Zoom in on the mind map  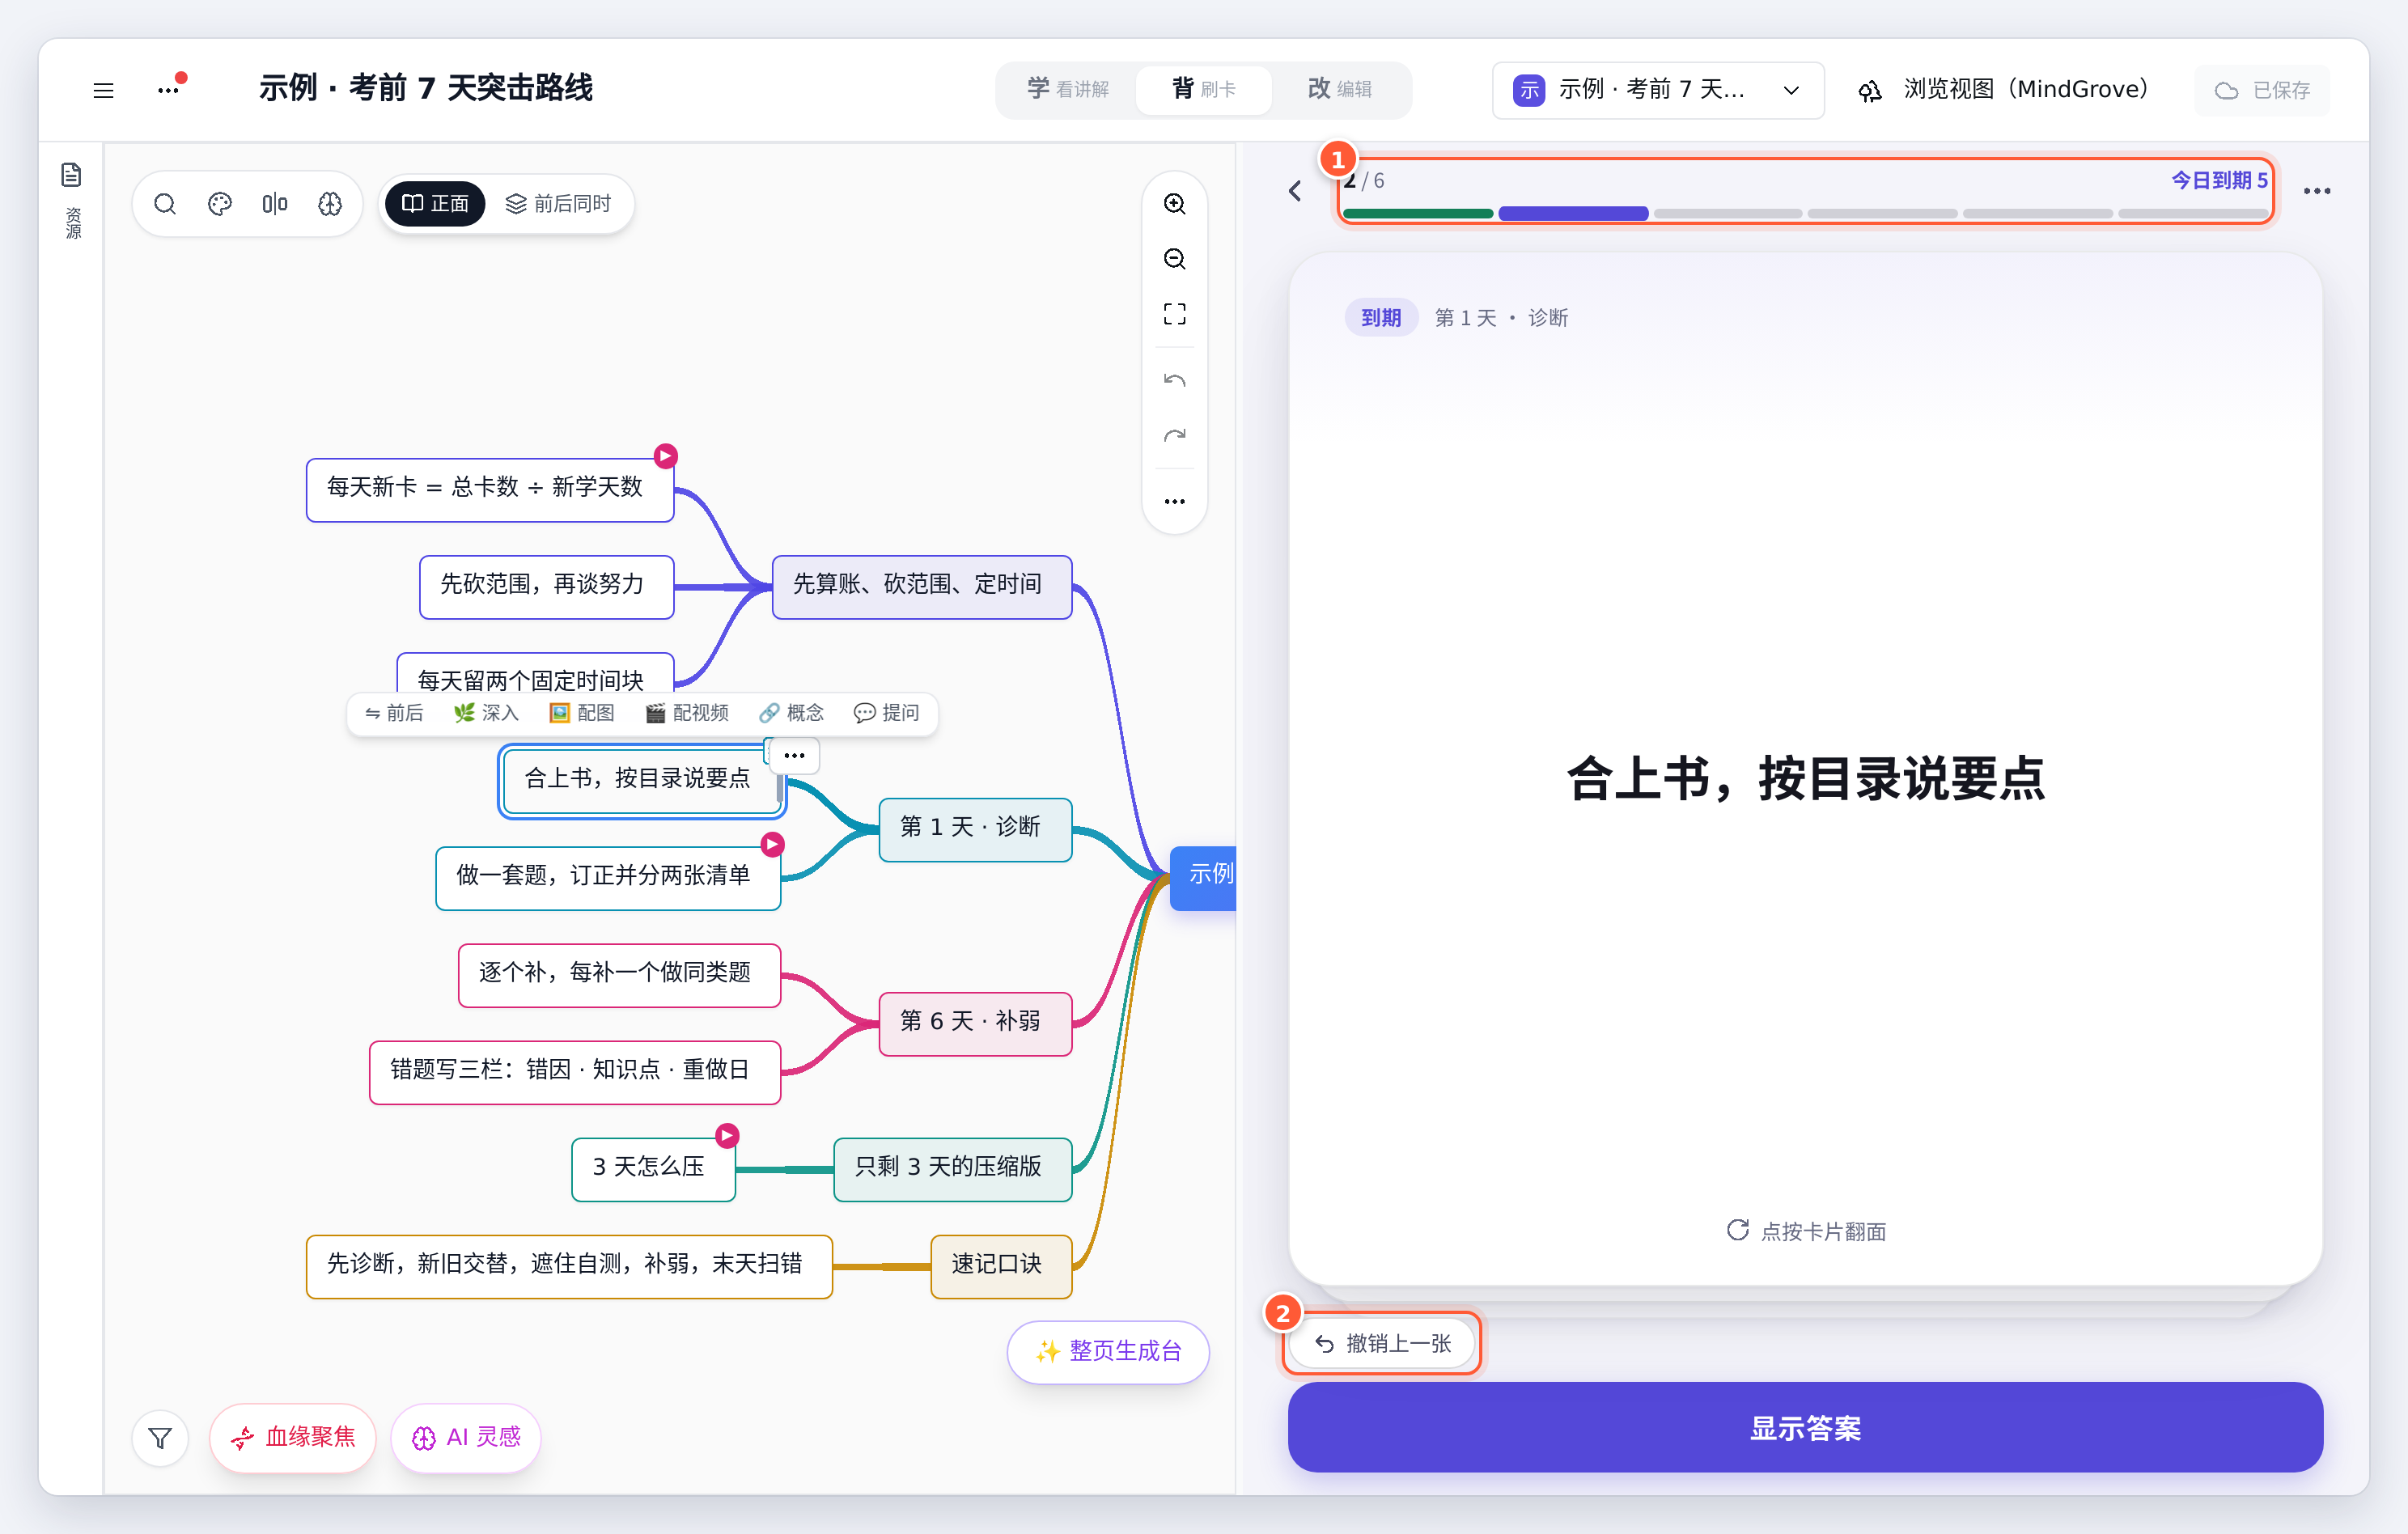(x=1174, y=204)
